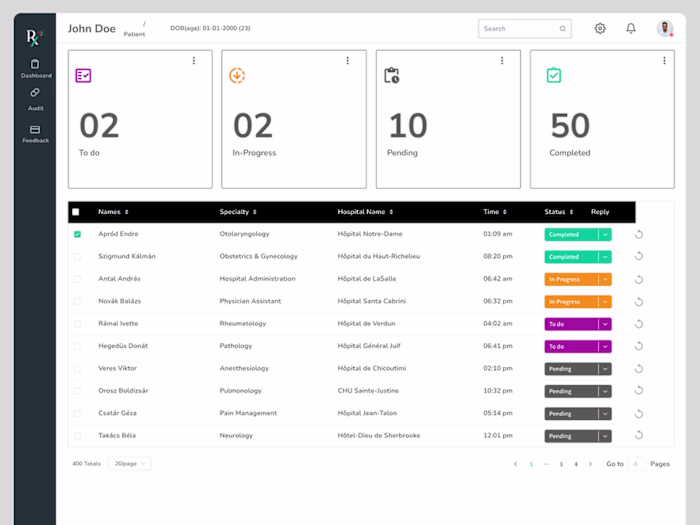Open the In-Progress card's three-dot menu

tap(348, 61)
